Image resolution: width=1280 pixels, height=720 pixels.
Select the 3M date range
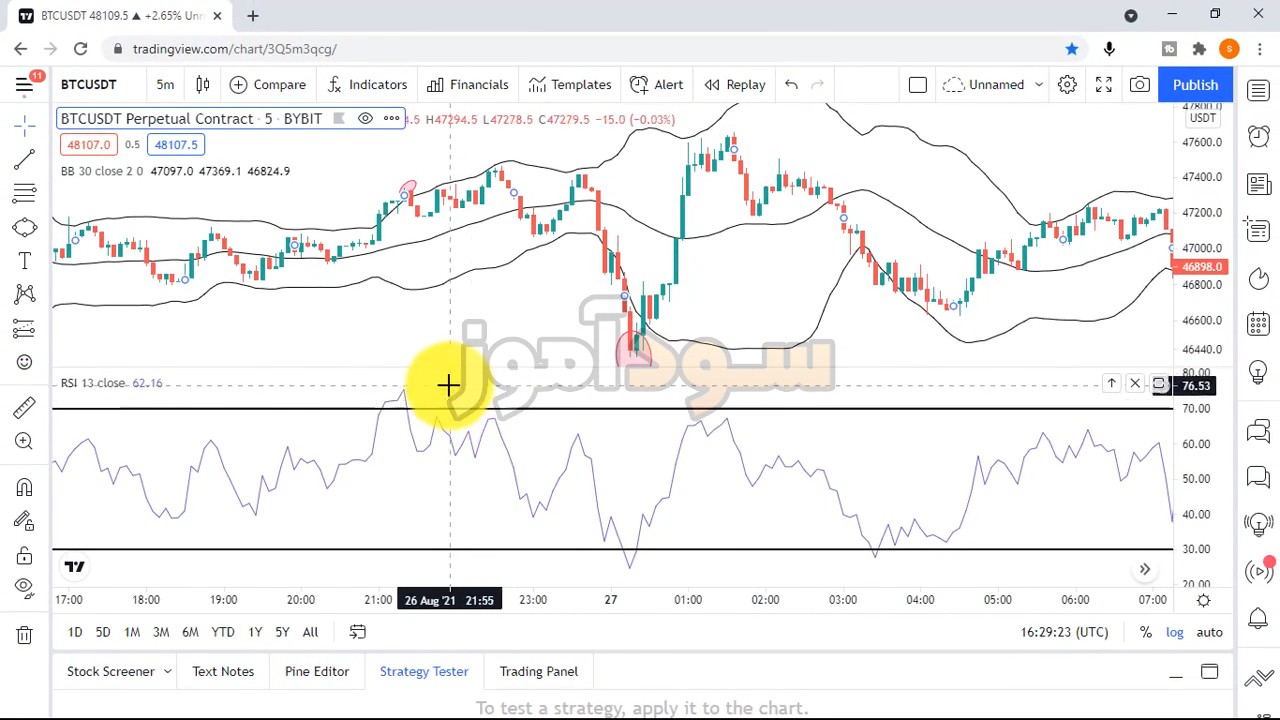(161, 632)
